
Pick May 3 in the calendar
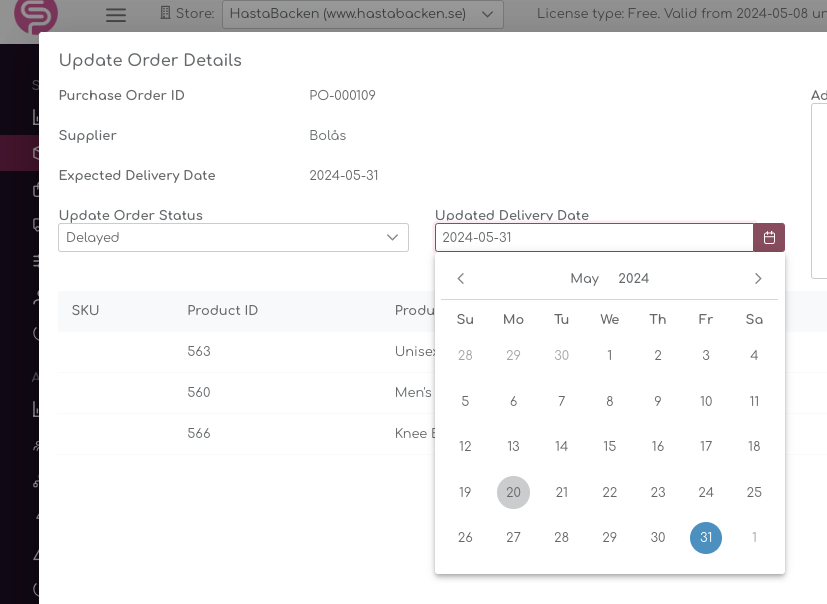coord(706,356)
